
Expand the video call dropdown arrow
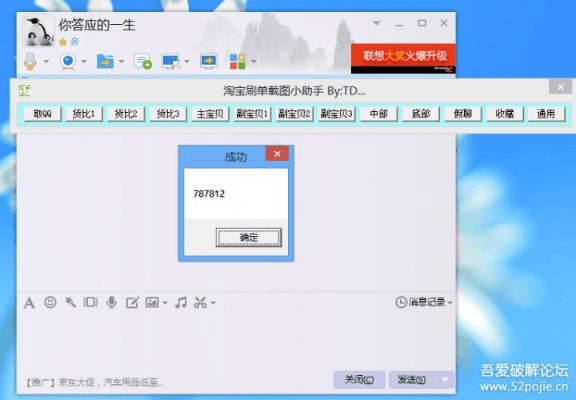click(84, 61)
